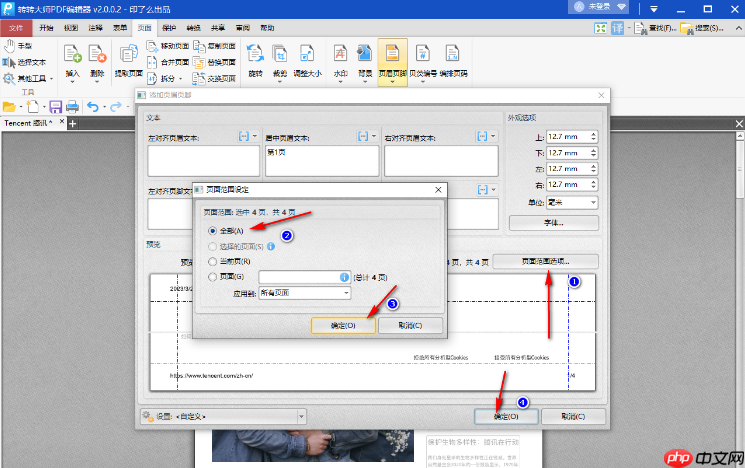Expand the 设置 自定义 dropdown at bottom

(x=222, y=415)
